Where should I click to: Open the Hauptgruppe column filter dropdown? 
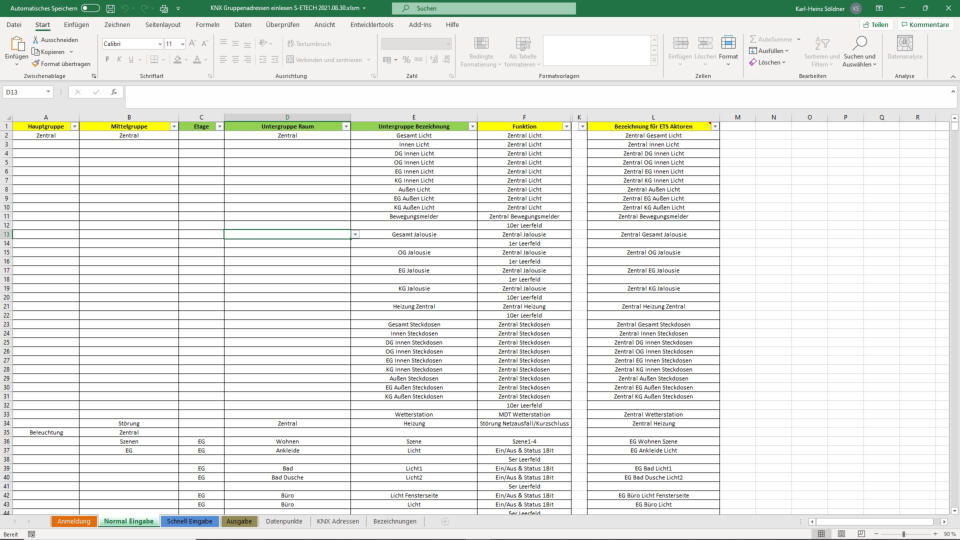tap(74, 126)
